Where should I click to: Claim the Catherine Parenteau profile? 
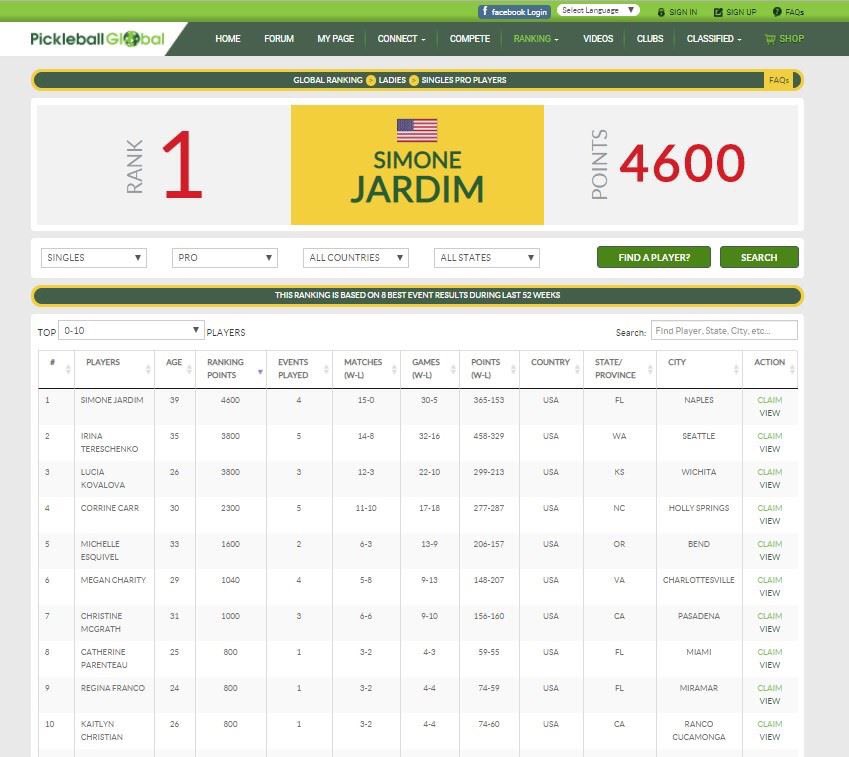(x=769, y=652)
